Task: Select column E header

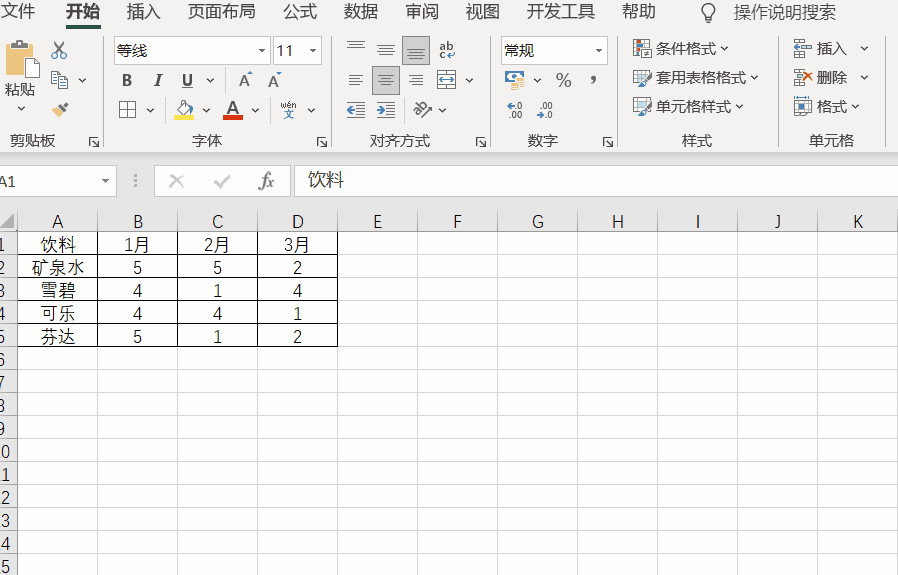Action: point(377,222)
